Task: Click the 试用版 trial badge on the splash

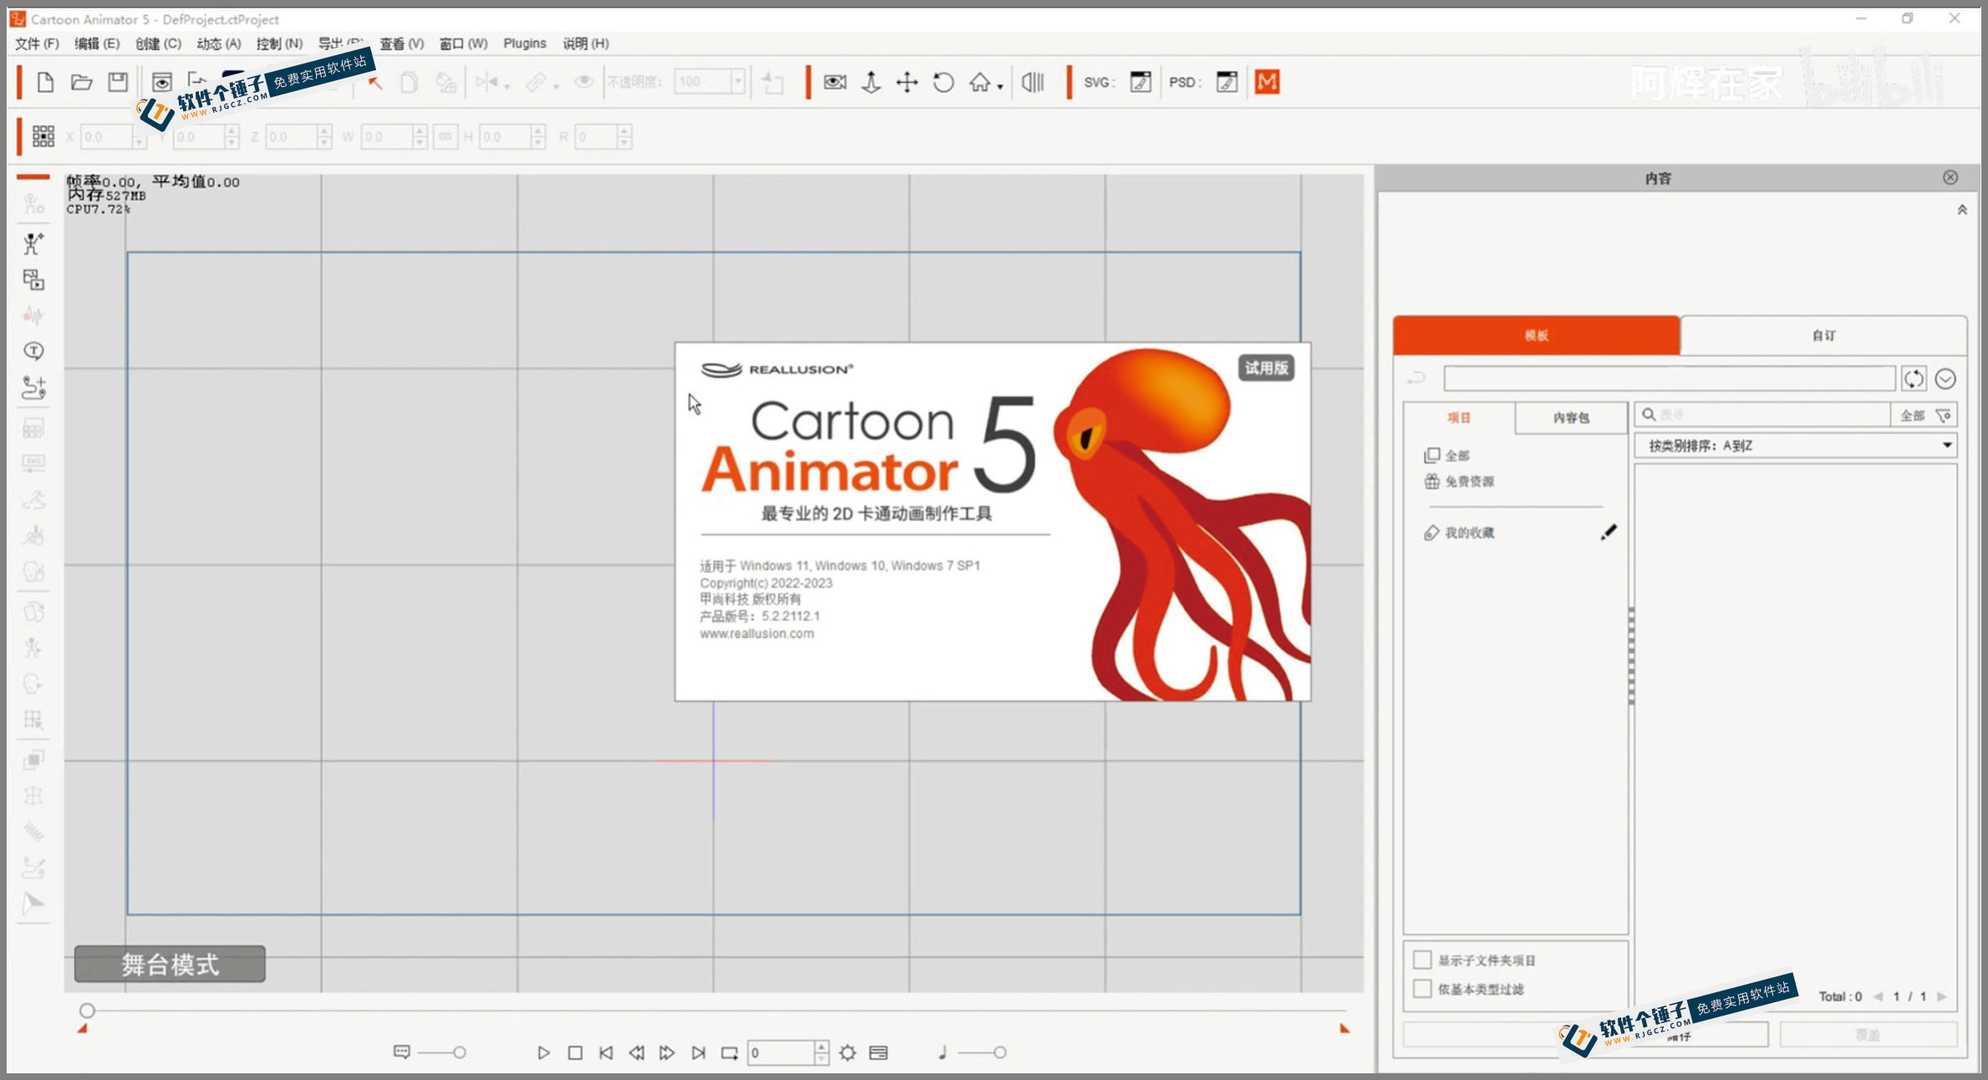Action: [1266, 368]
